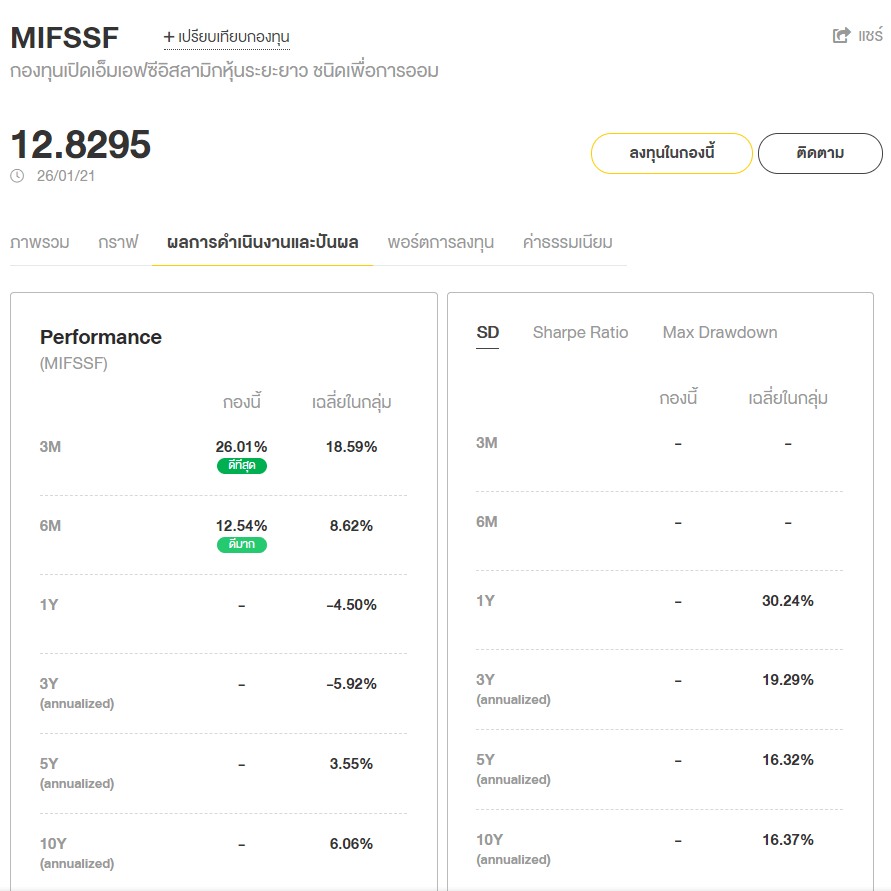
Task: Click the green ดีมาก badge under 6M
Action: point(242,545)
